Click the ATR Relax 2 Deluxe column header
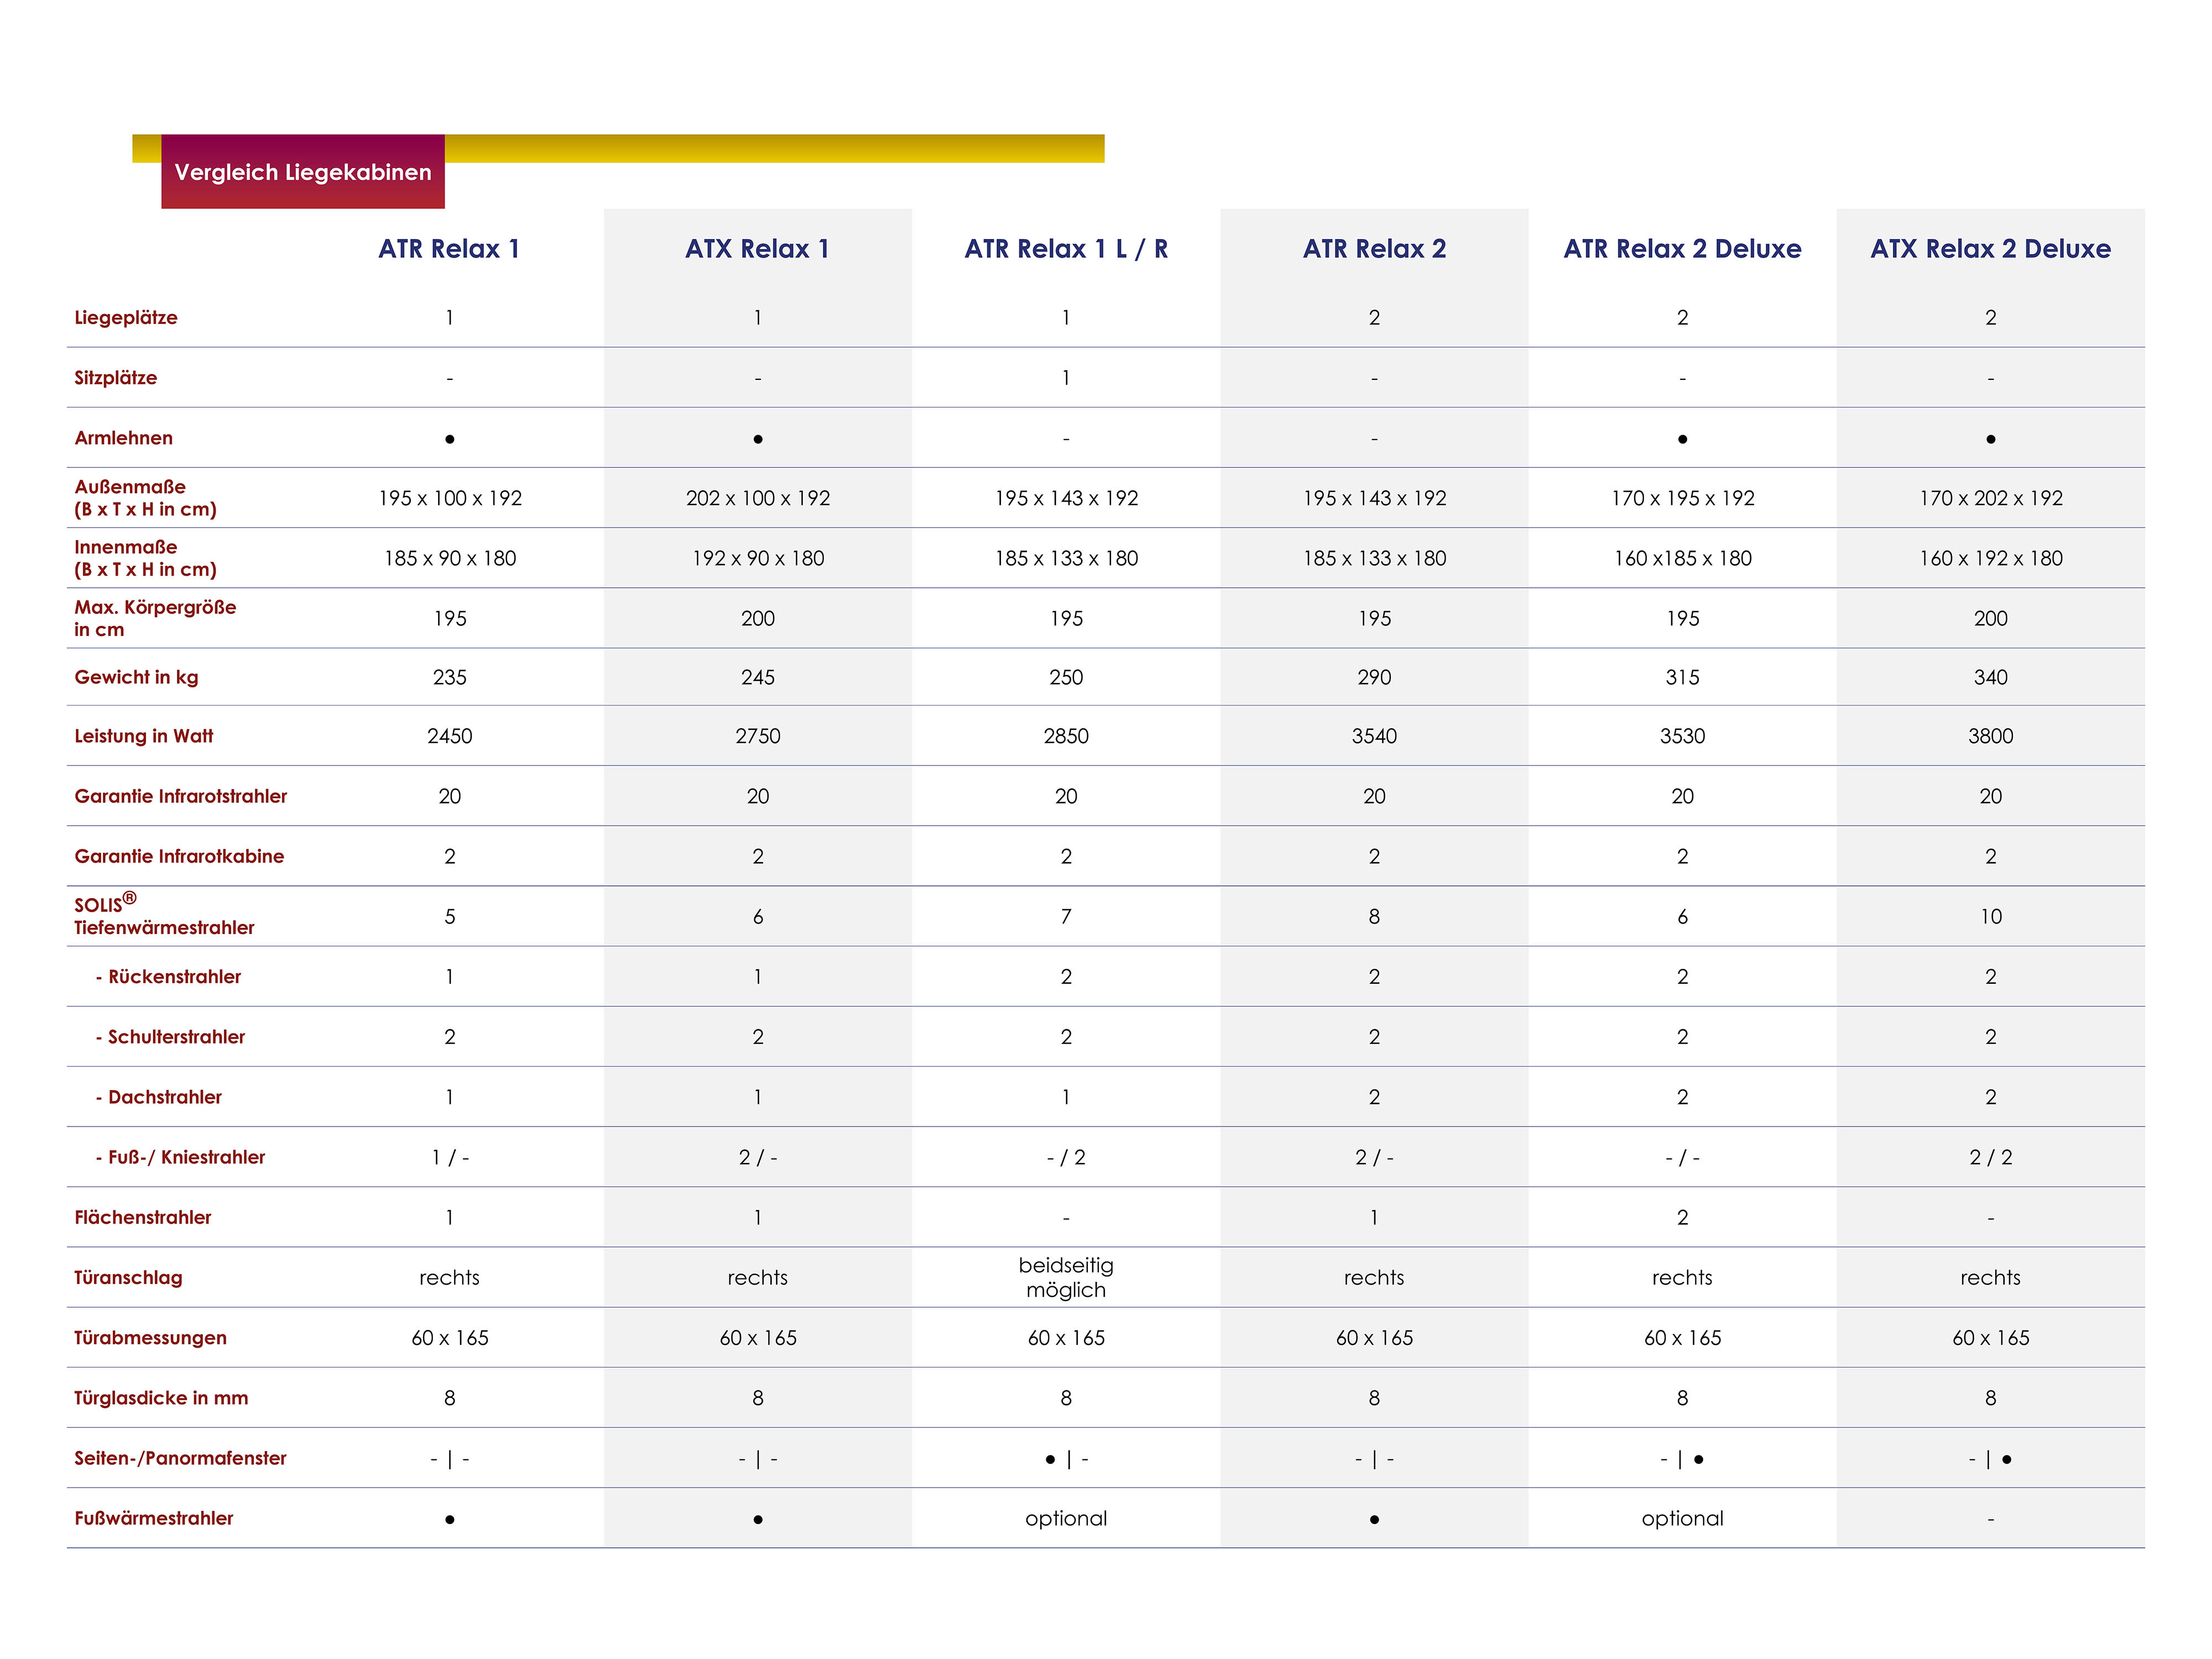2212x1659 pixels. tap(1682, 249)
